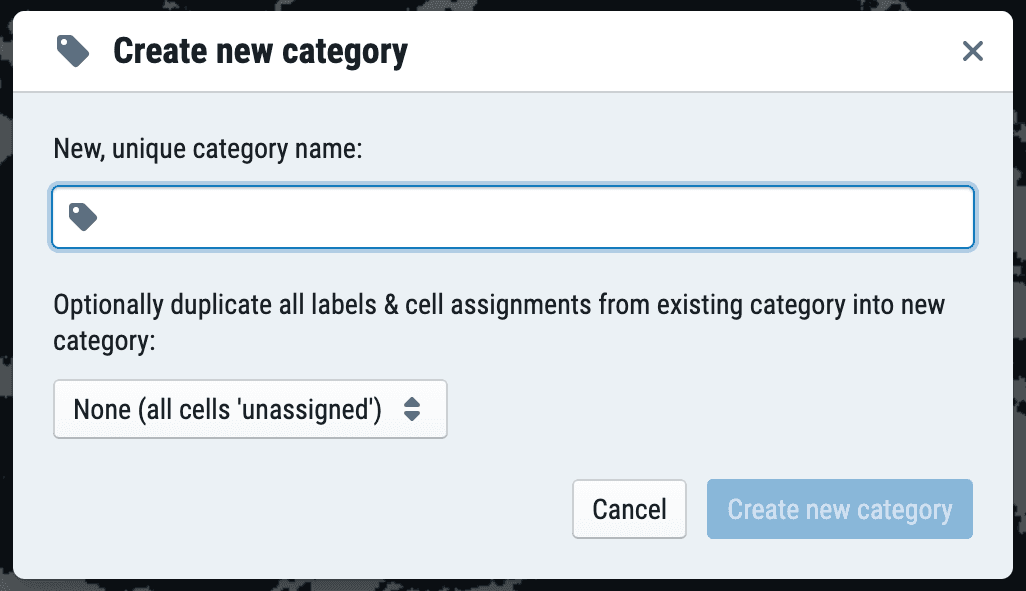
Task: Click the Cancel button
Action: pos(629,509)
